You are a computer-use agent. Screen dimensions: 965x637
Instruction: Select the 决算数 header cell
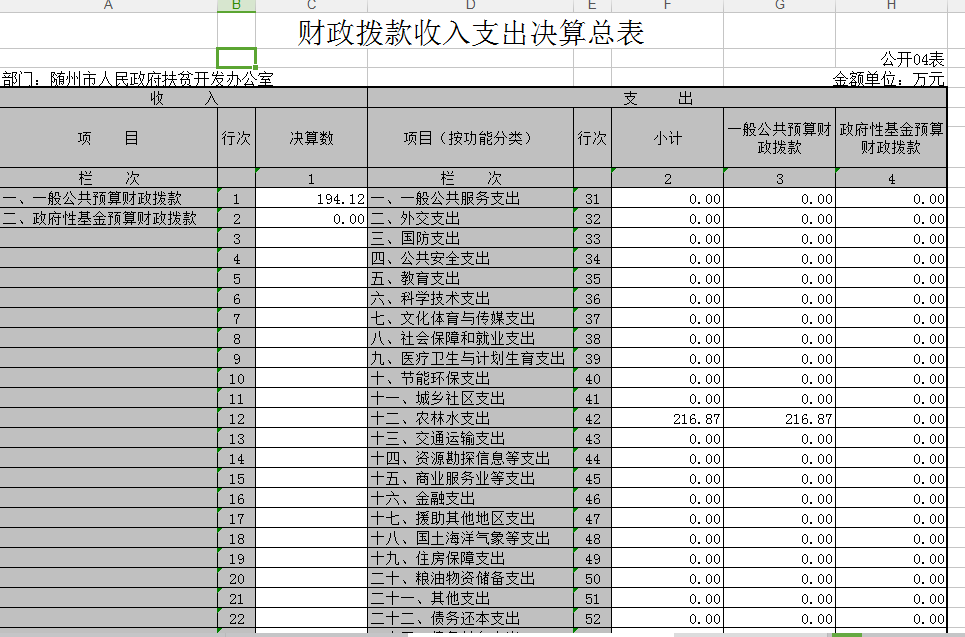coord(311,139)
